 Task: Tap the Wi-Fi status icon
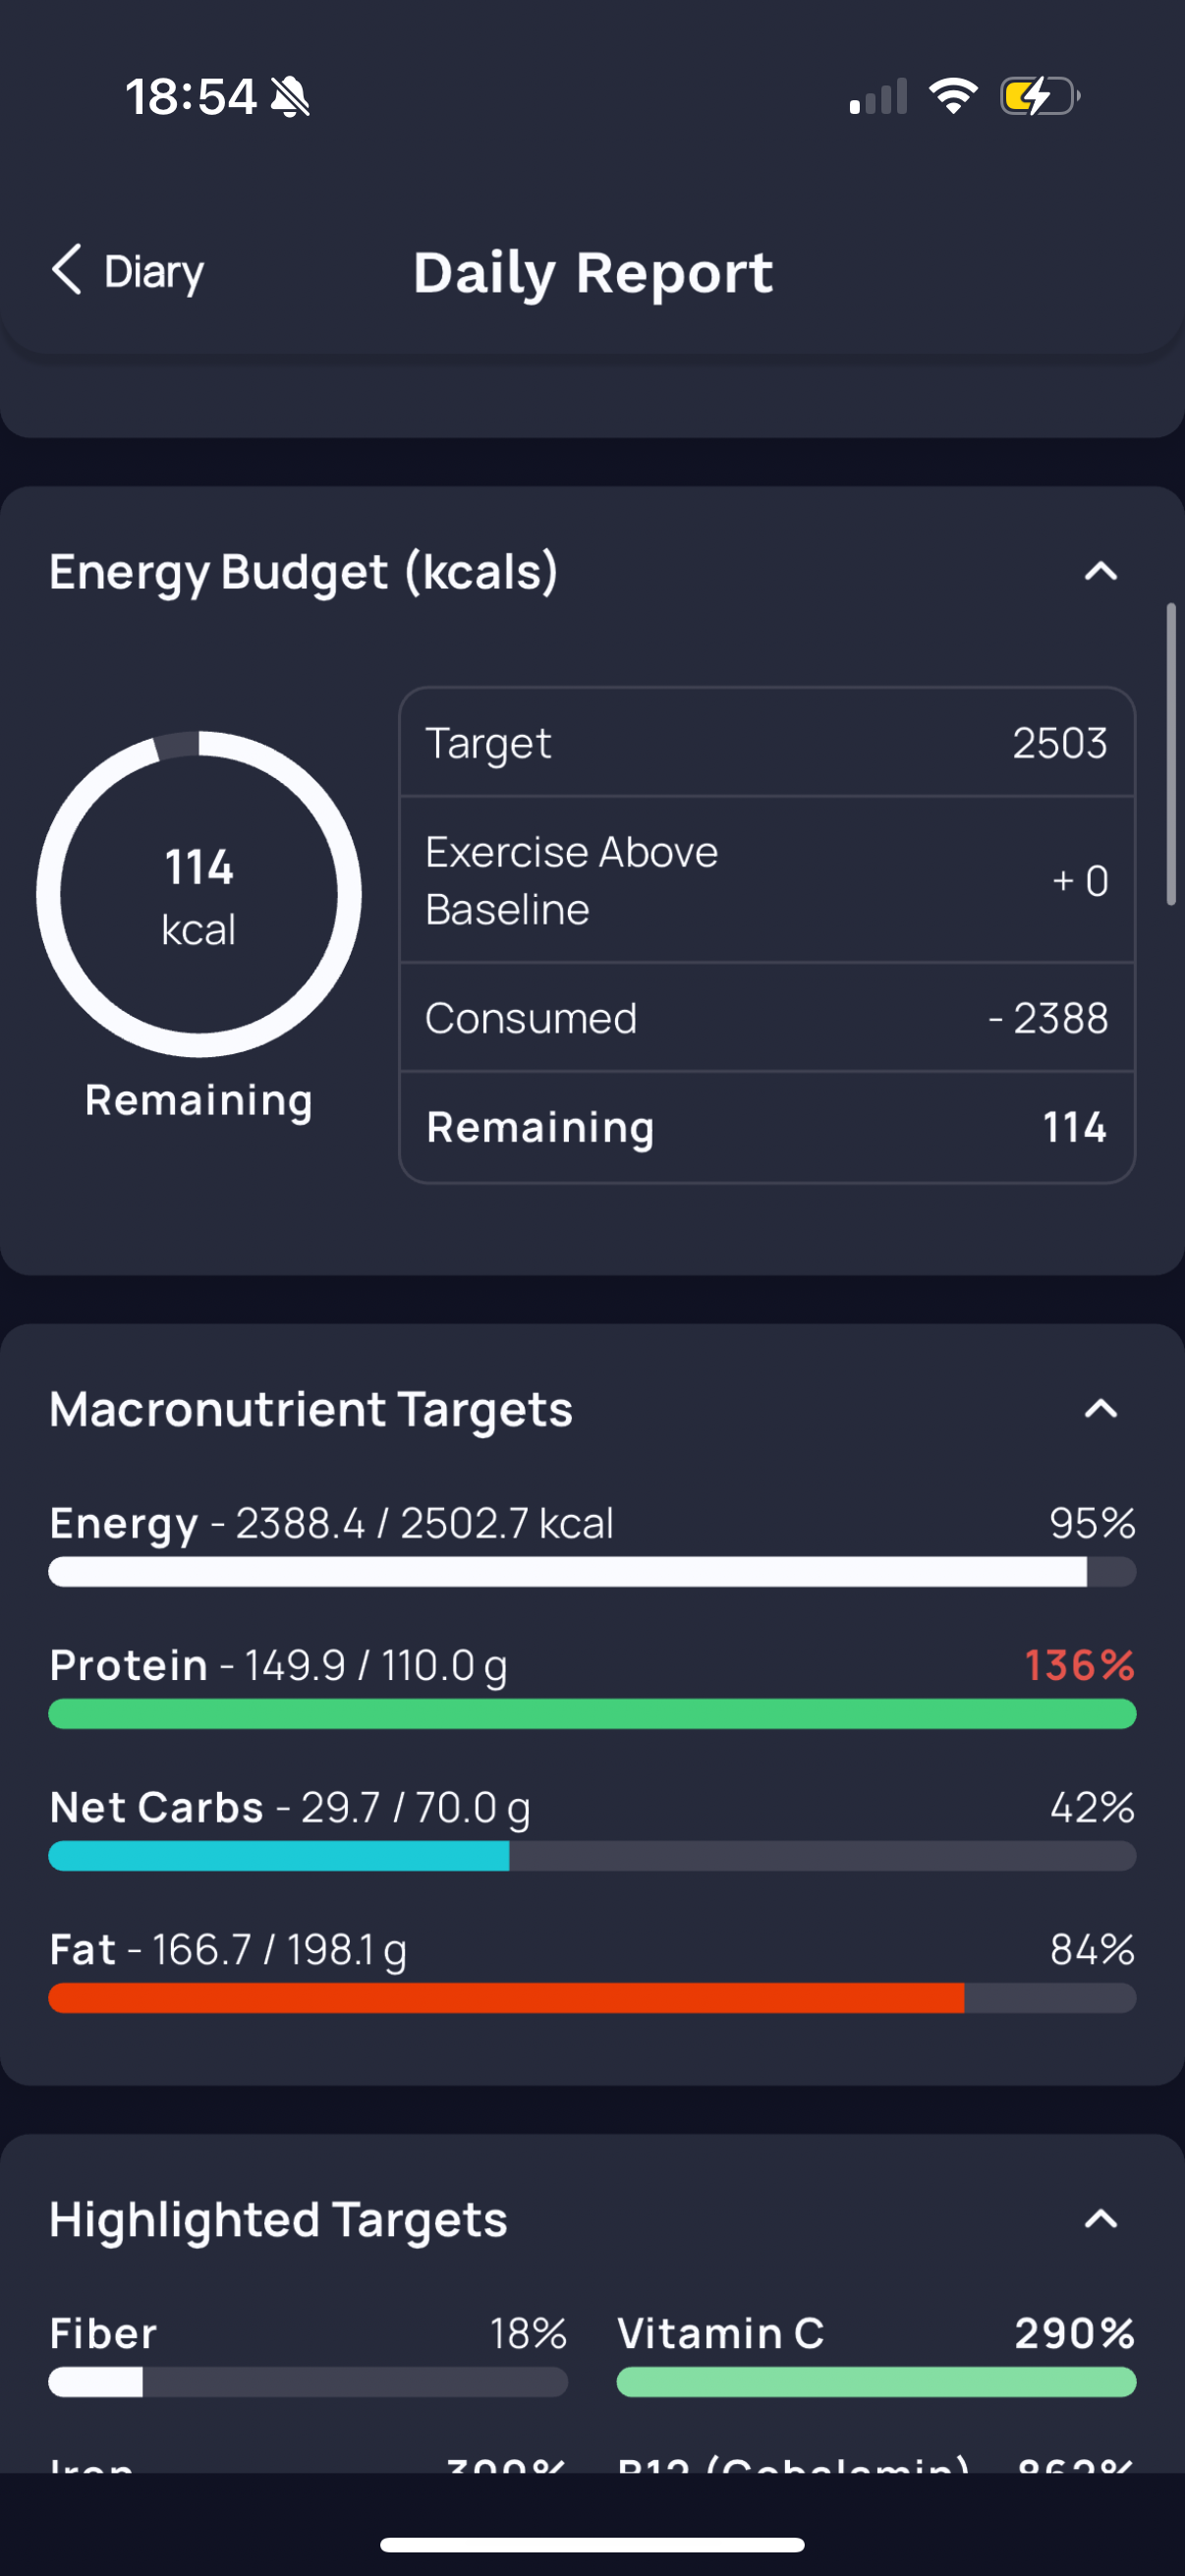[953, 96]
